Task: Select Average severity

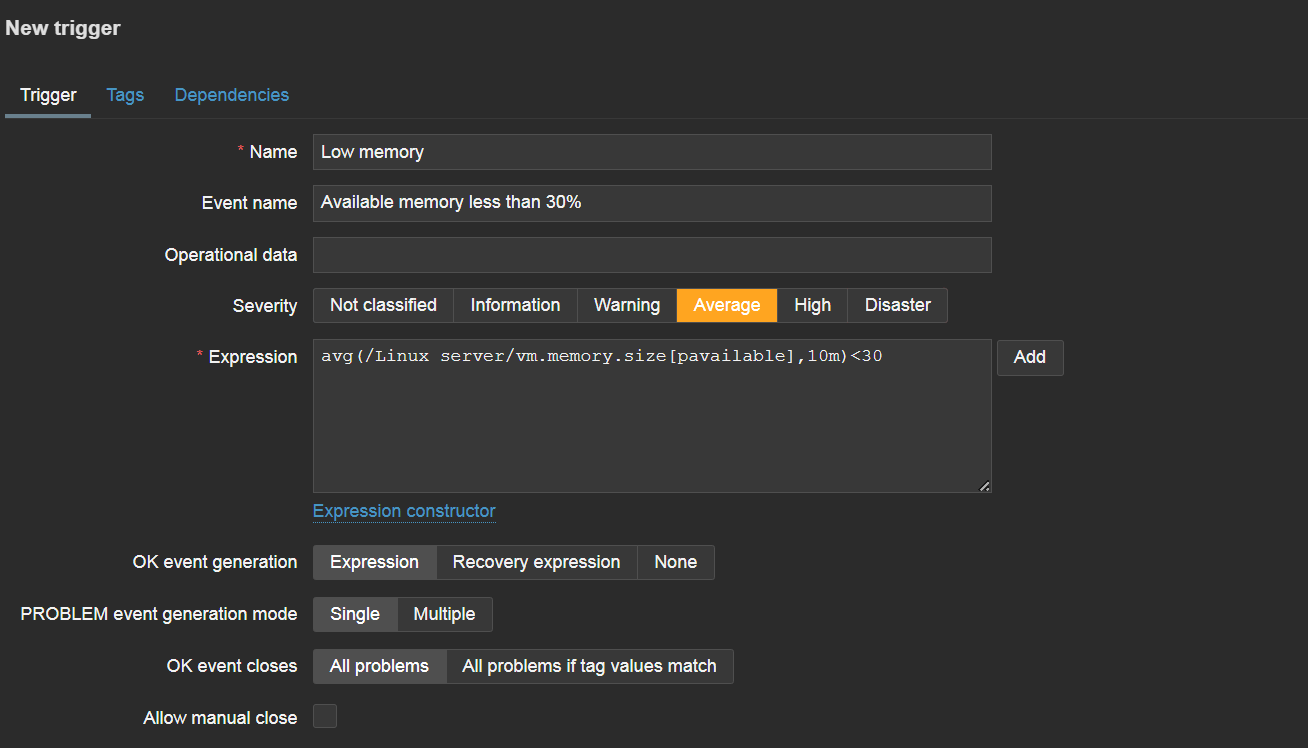Action: (x=727, y=306)
